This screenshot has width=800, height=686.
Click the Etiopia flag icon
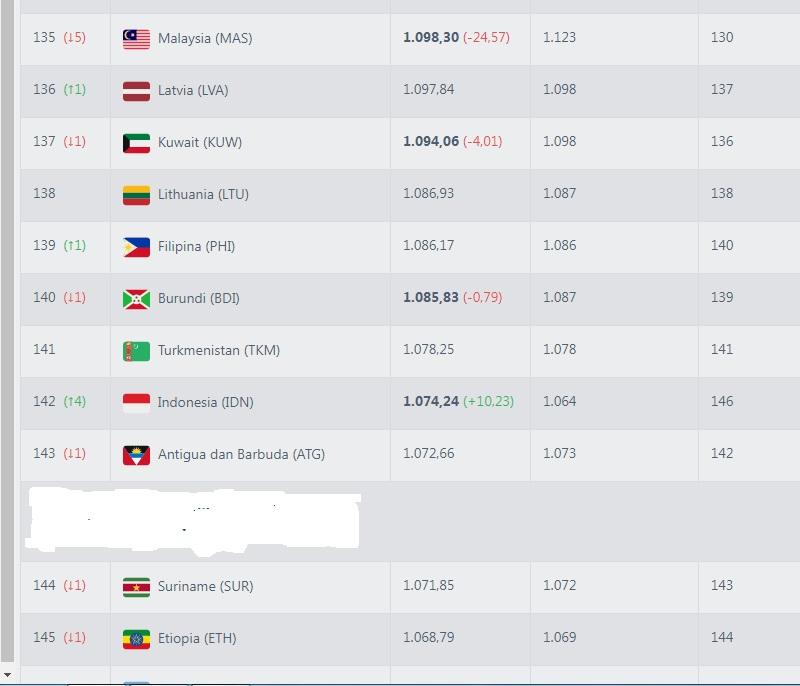136,638
